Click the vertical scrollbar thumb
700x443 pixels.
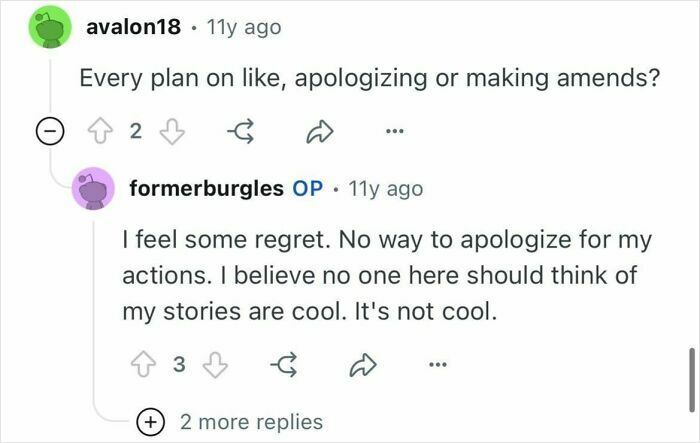click(692, 380)
